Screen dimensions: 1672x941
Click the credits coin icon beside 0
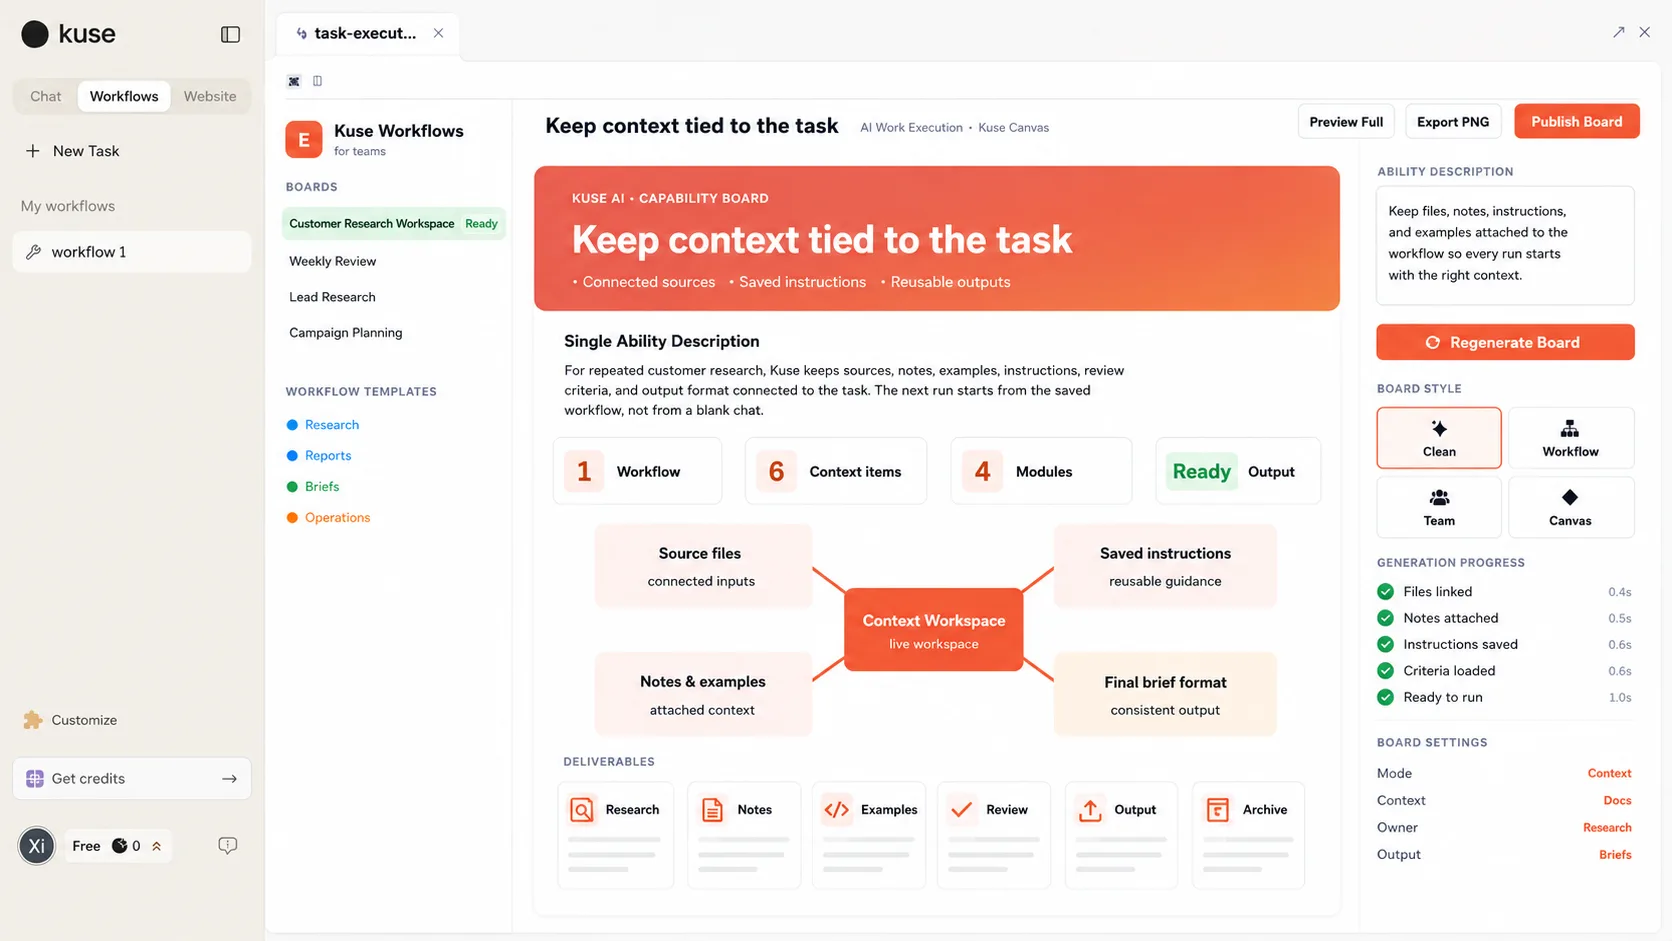(120, 846)
